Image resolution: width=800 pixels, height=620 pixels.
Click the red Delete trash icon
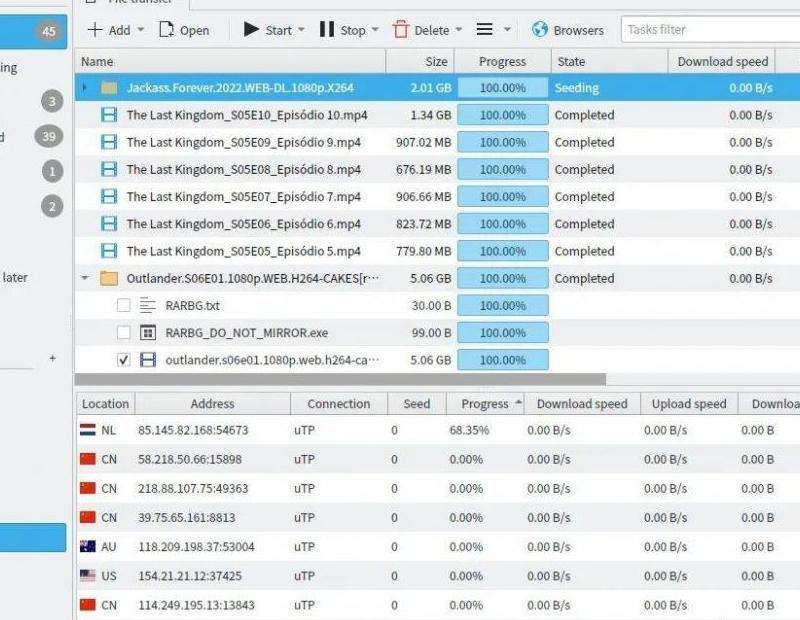(x=401, y=30)
